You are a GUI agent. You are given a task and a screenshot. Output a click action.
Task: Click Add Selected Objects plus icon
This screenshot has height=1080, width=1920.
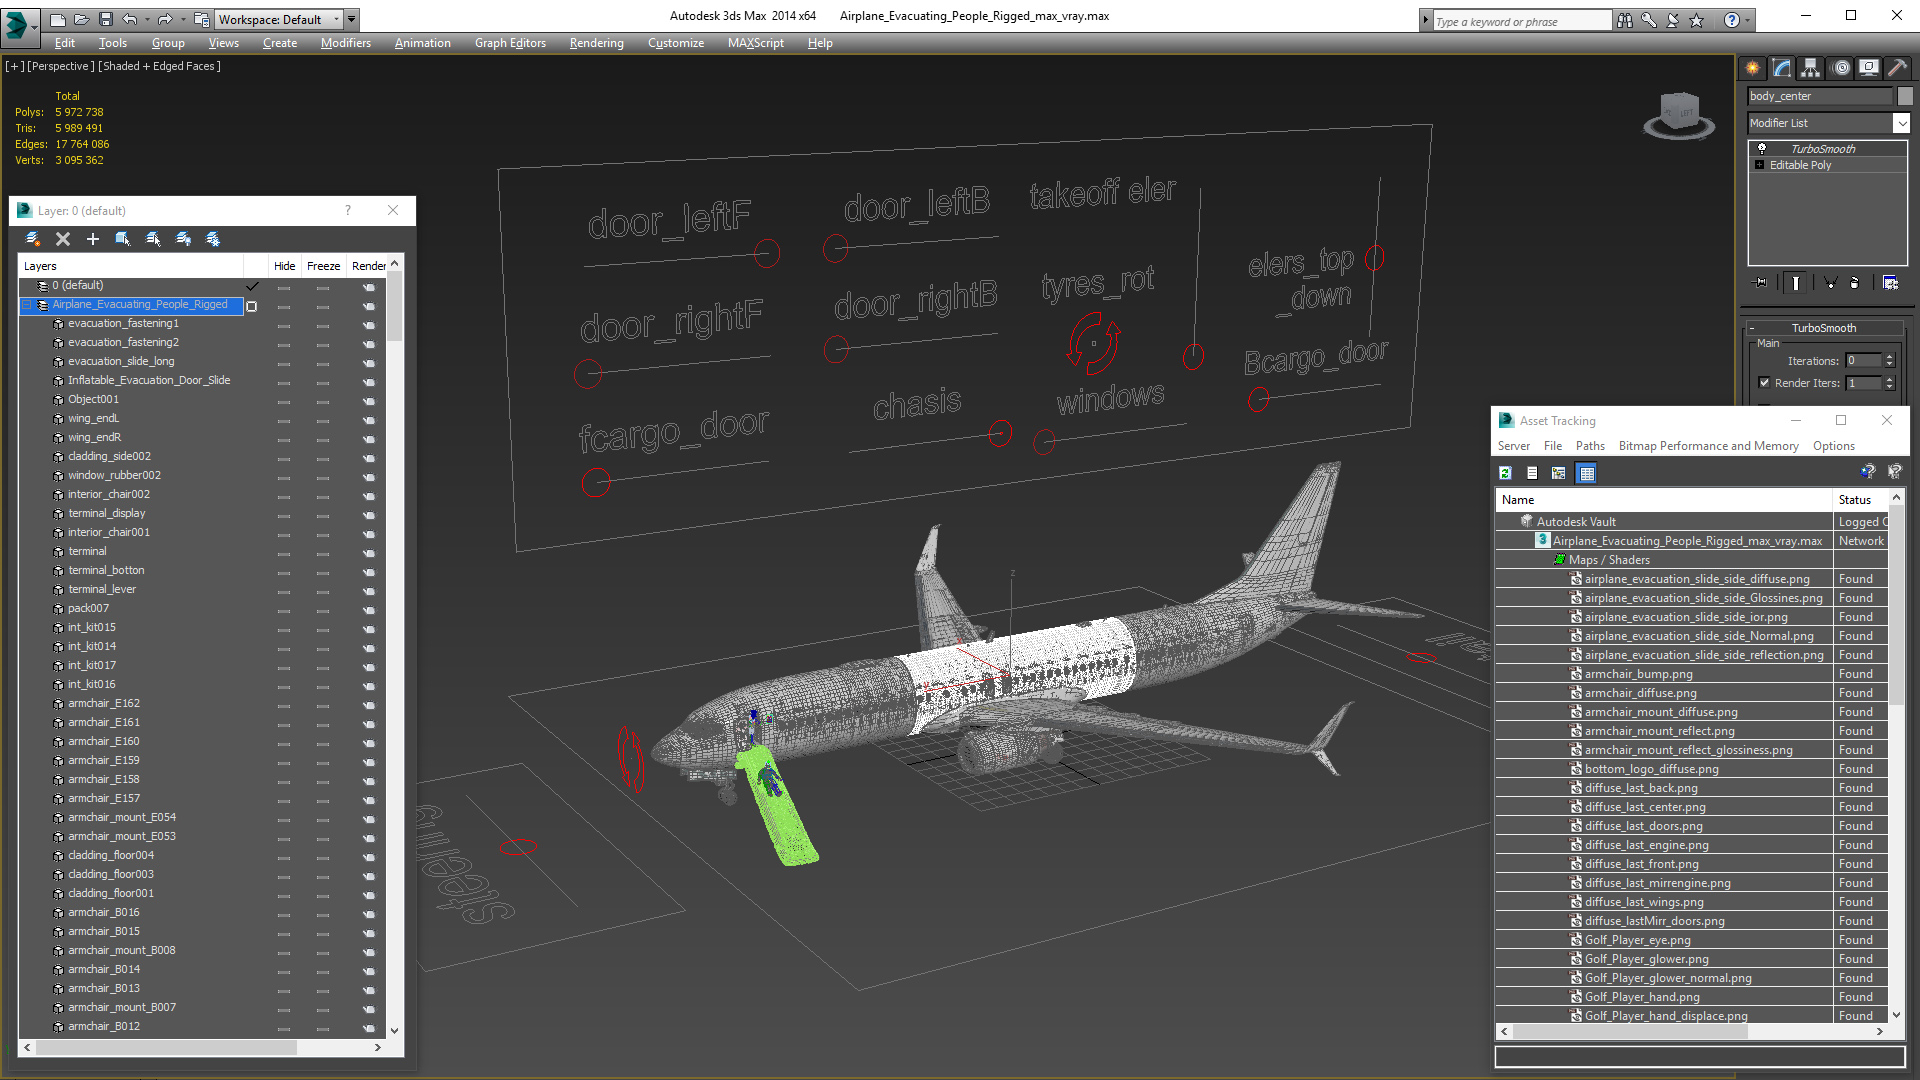93,239
